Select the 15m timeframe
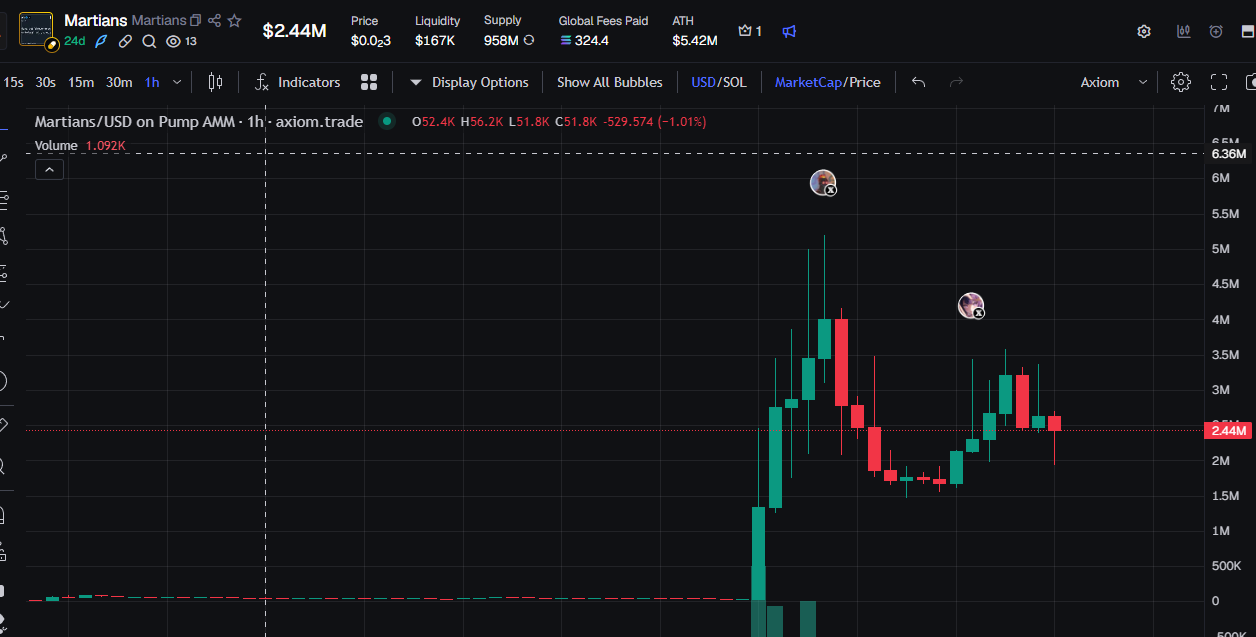Screen dimensions: 1256x637 tap(81, 82)
